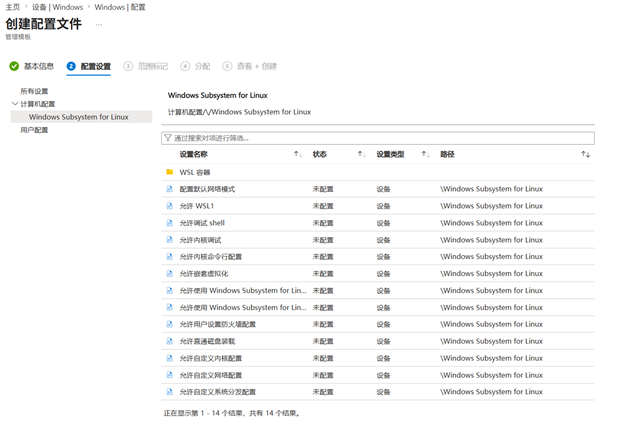
Task: Focus the 通过搜索对项进行筛选 filter box
Action: pyautogui.click(x=378, y=138)
